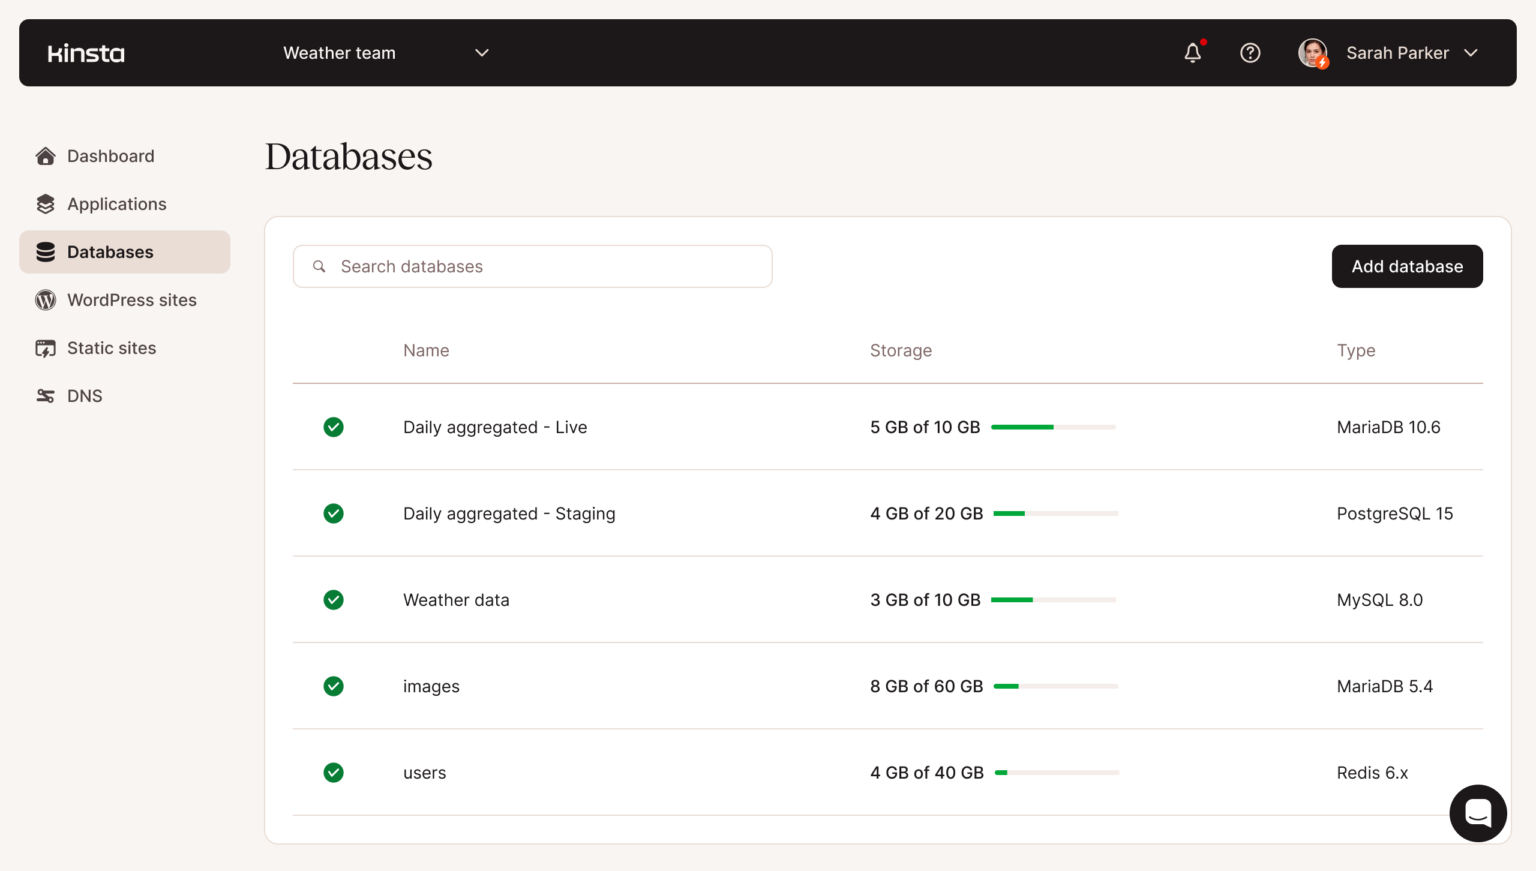Click the green status check for images database
The width and height of the screenshot is (1536, 871).
click(333, 686)
